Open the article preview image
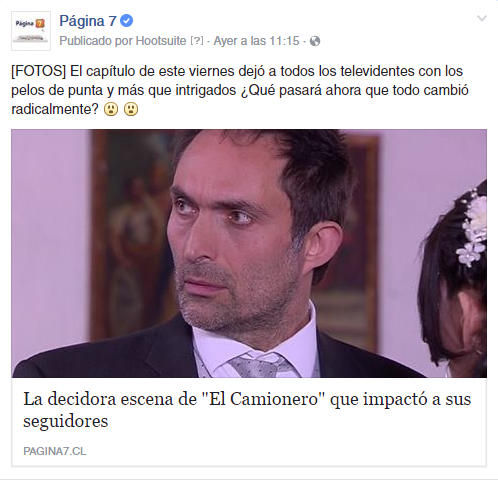The height and width of the screenshot is (481, 498). click(x=249, y=253)
